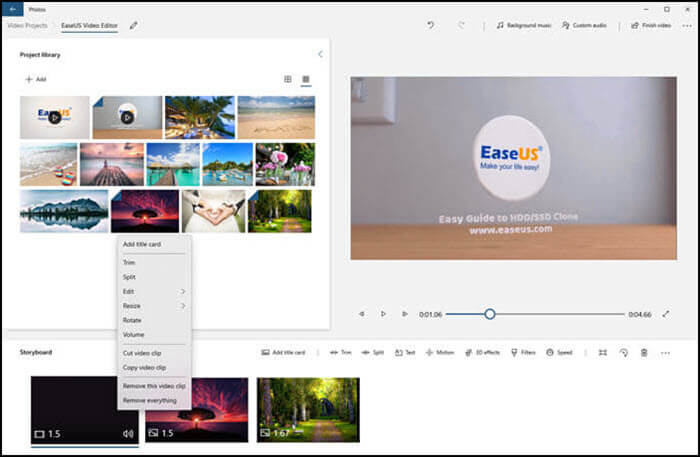Click the Finish video button
This screenshot has width=700, height=457.
pos(650,24)
